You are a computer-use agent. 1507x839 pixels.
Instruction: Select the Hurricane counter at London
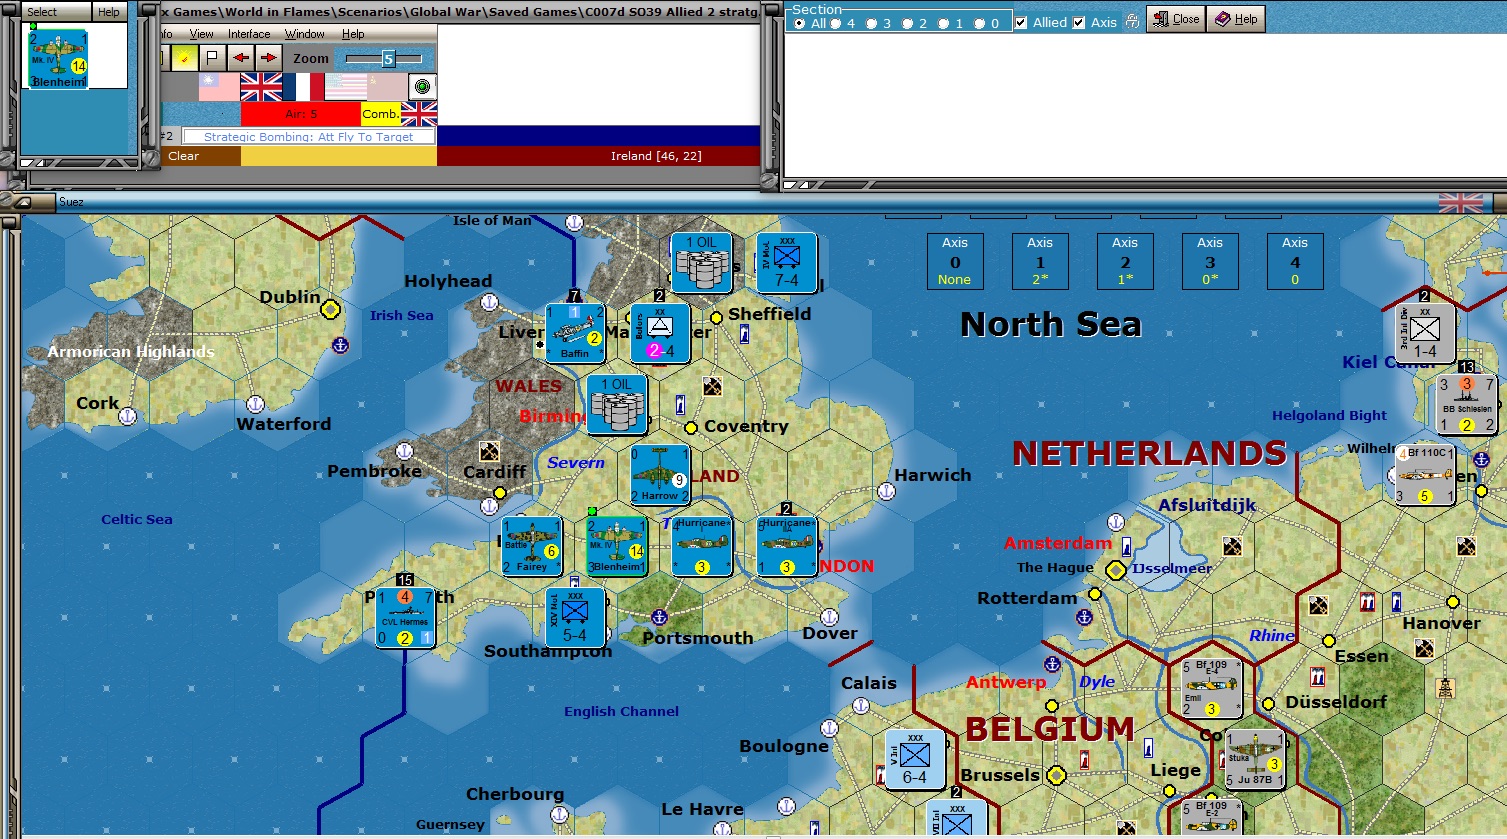point(787,546)
